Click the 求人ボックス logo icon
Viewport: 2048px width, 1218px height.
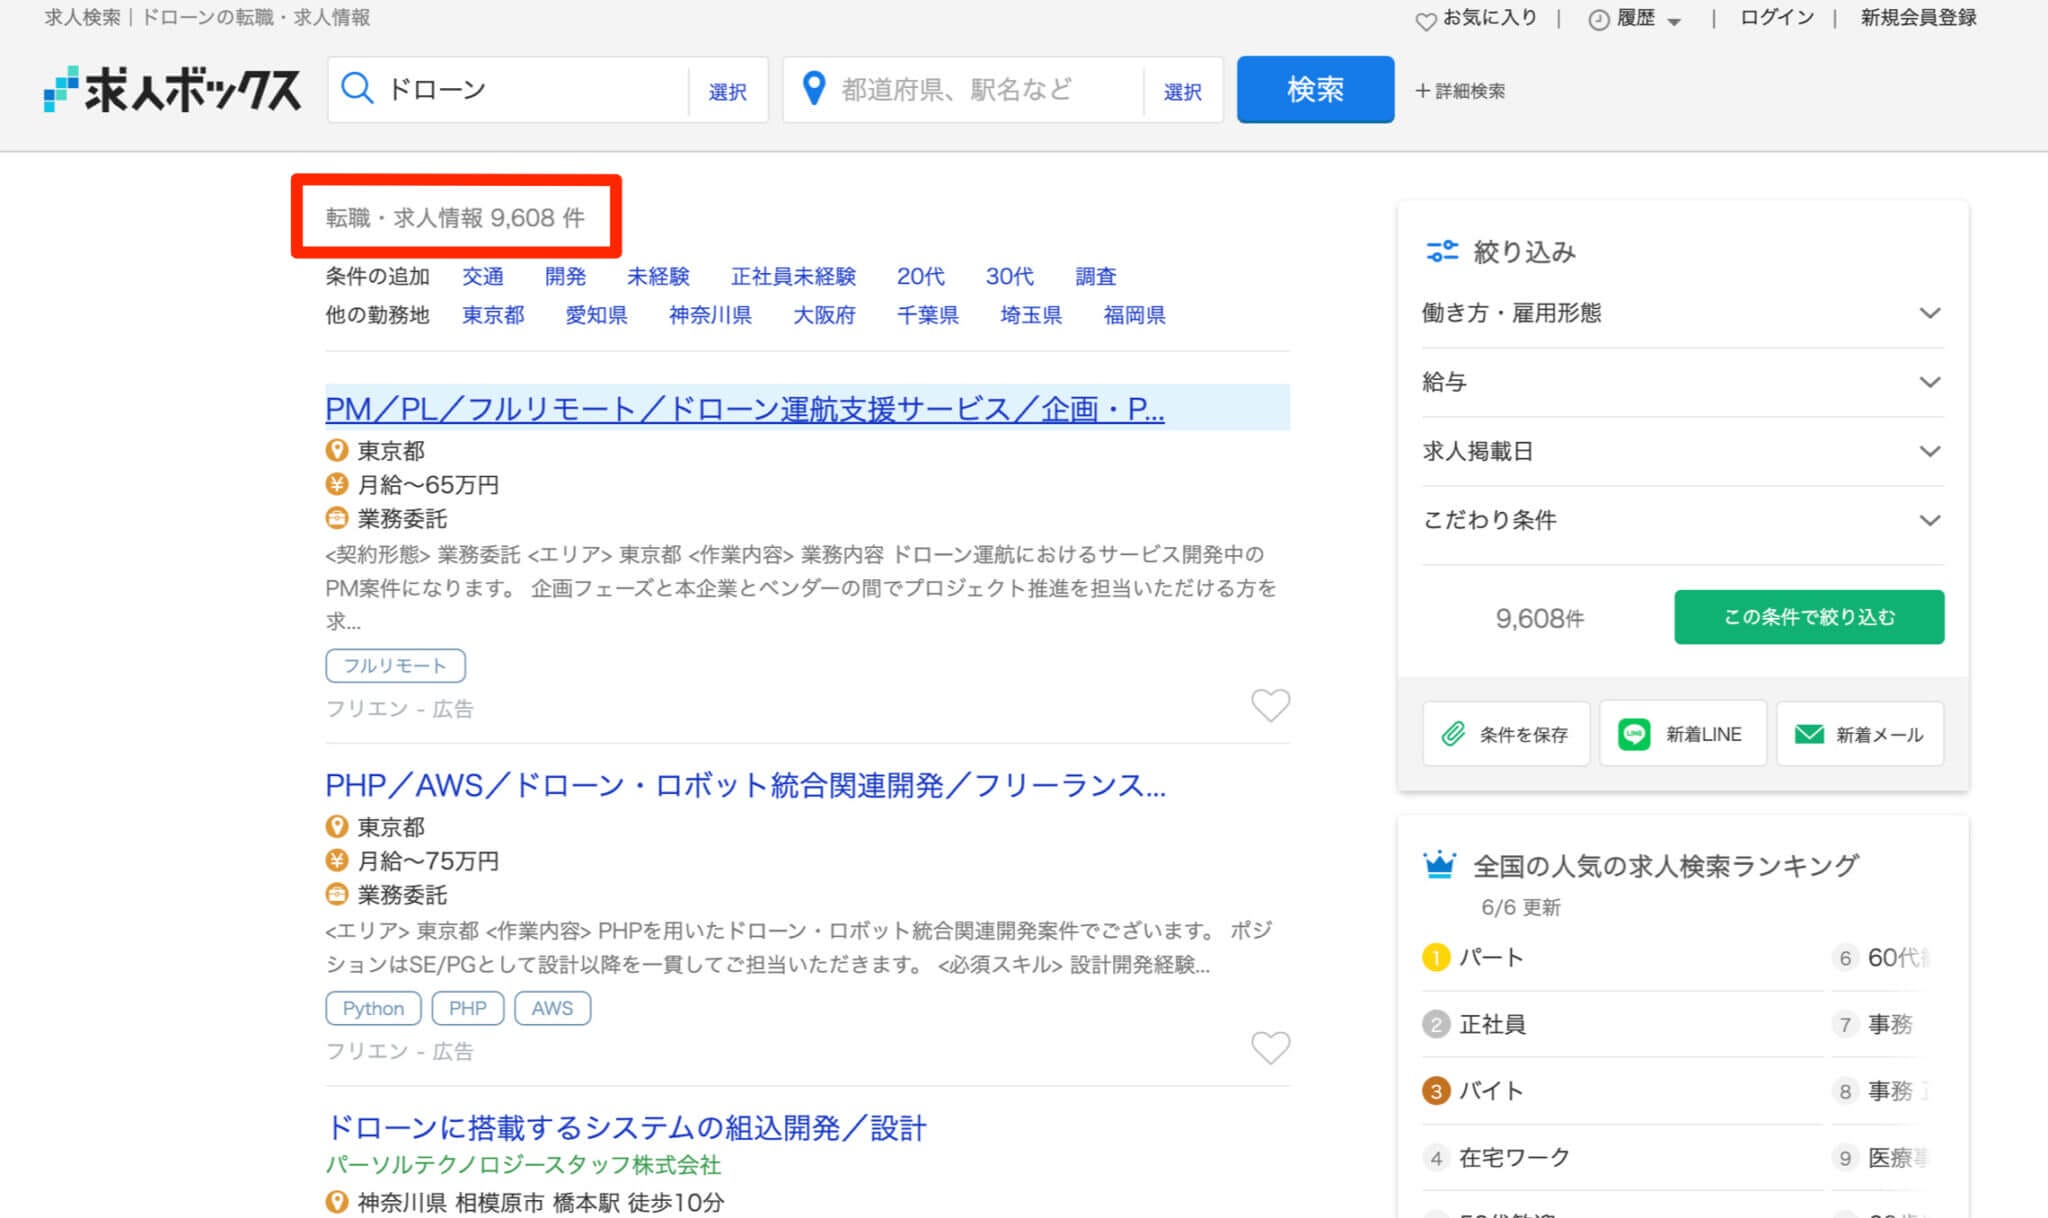61,89
